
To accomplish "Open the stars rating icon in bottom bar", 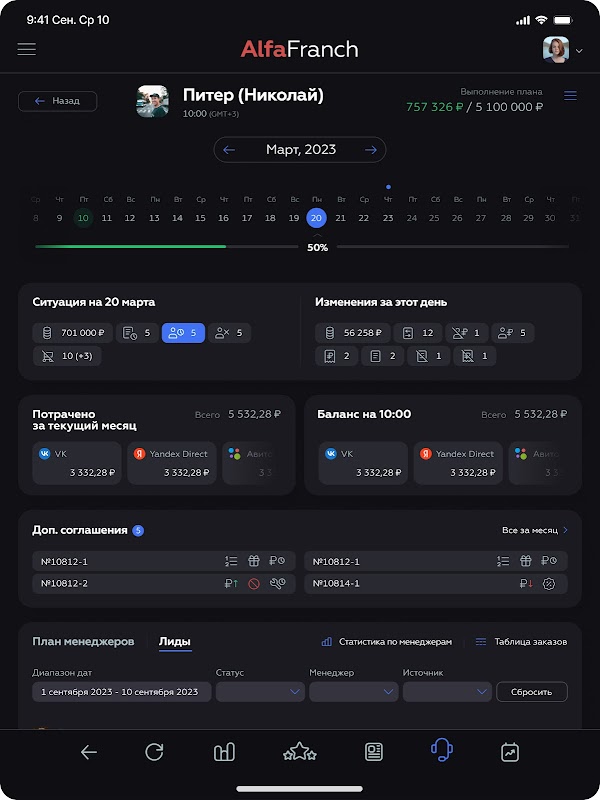I will (300, 752).
